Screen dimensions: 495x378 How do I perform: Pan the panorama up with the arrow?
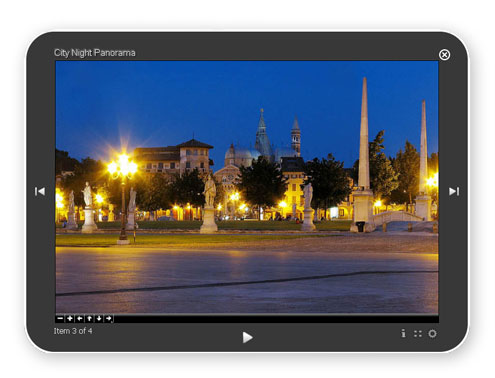point(89,319)
